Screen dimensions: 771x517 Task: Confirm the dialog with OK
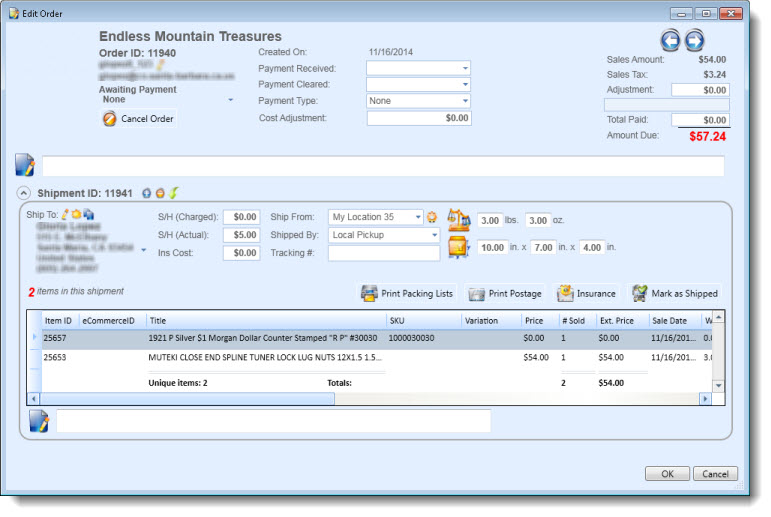tap(667, 474)
